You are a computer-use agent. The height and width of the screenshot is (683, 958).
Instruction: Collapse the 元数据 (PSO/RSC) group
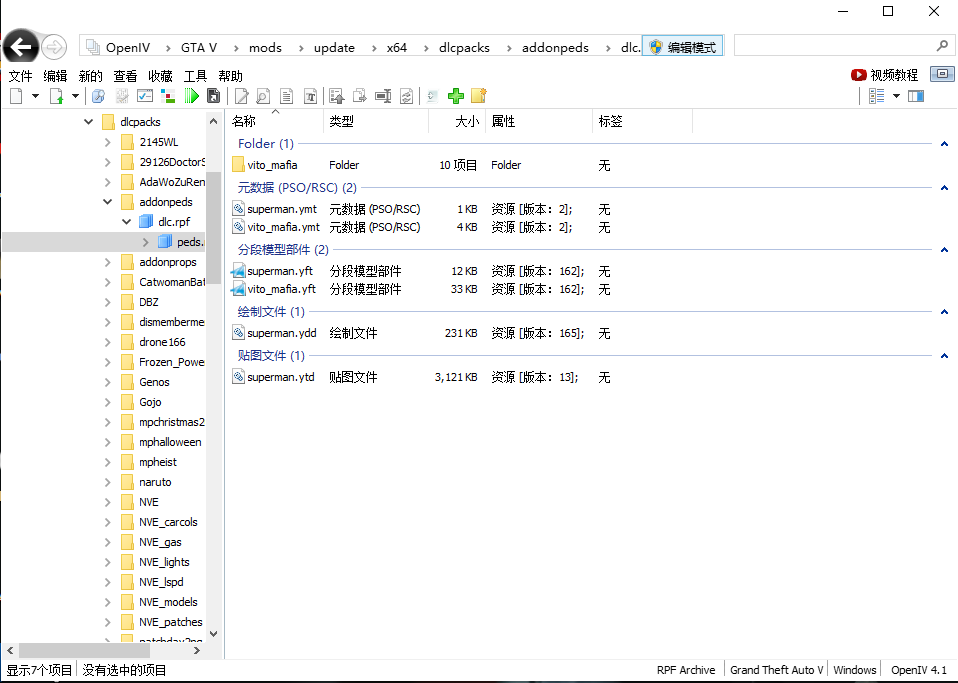click(x=944, y=188)
